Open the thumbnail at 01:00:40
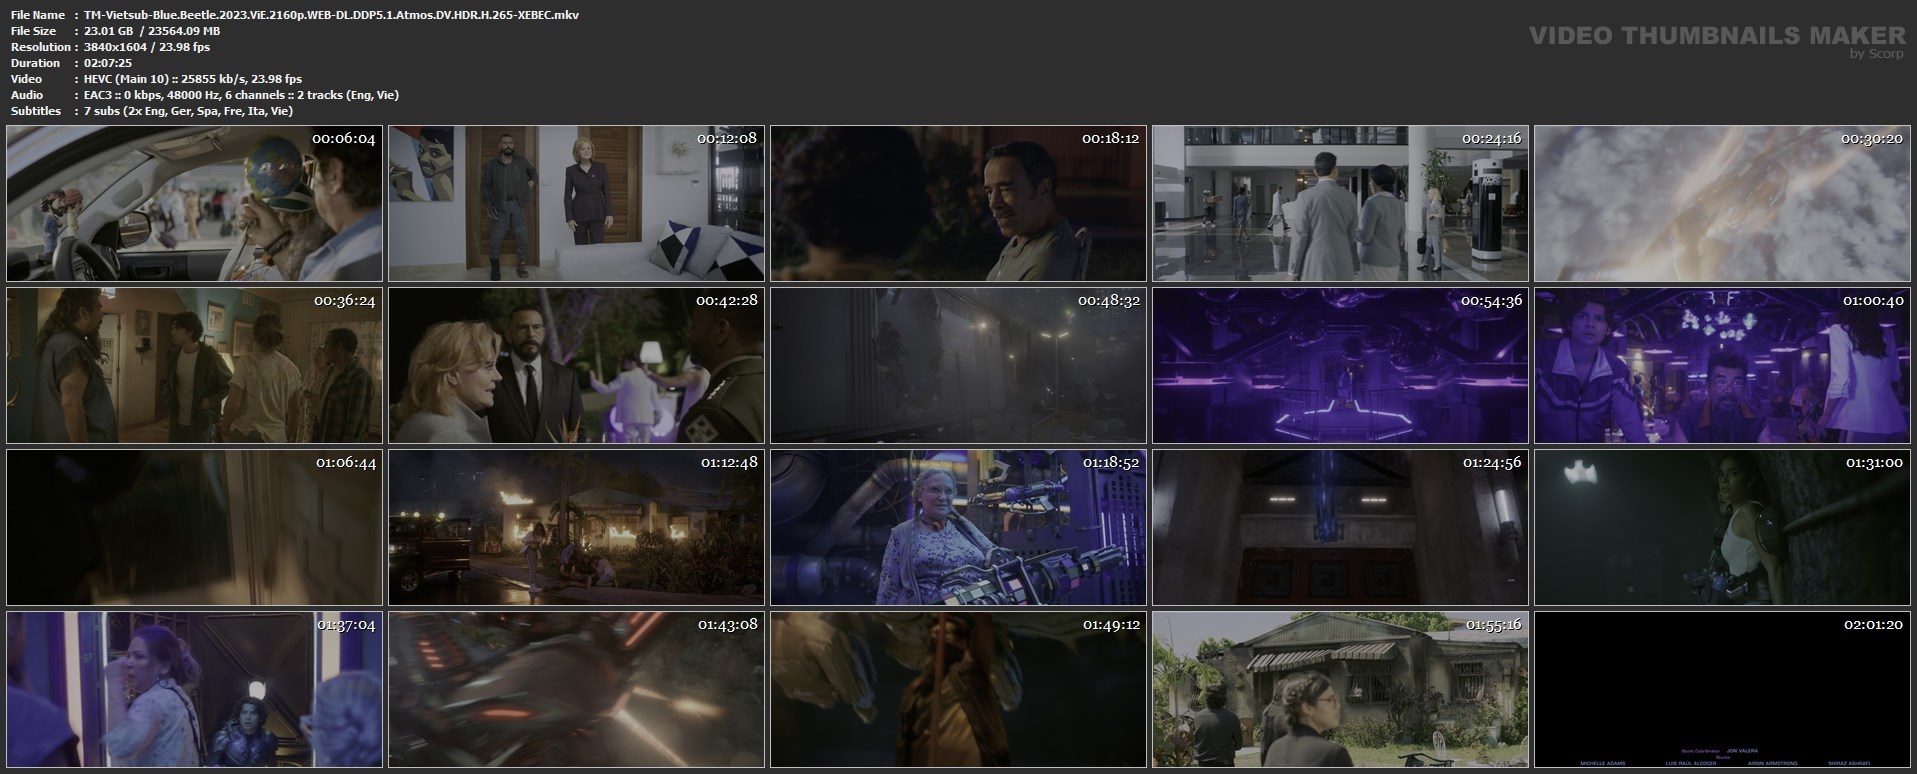Screen dimensions: 1917x774 (1722, 366)
